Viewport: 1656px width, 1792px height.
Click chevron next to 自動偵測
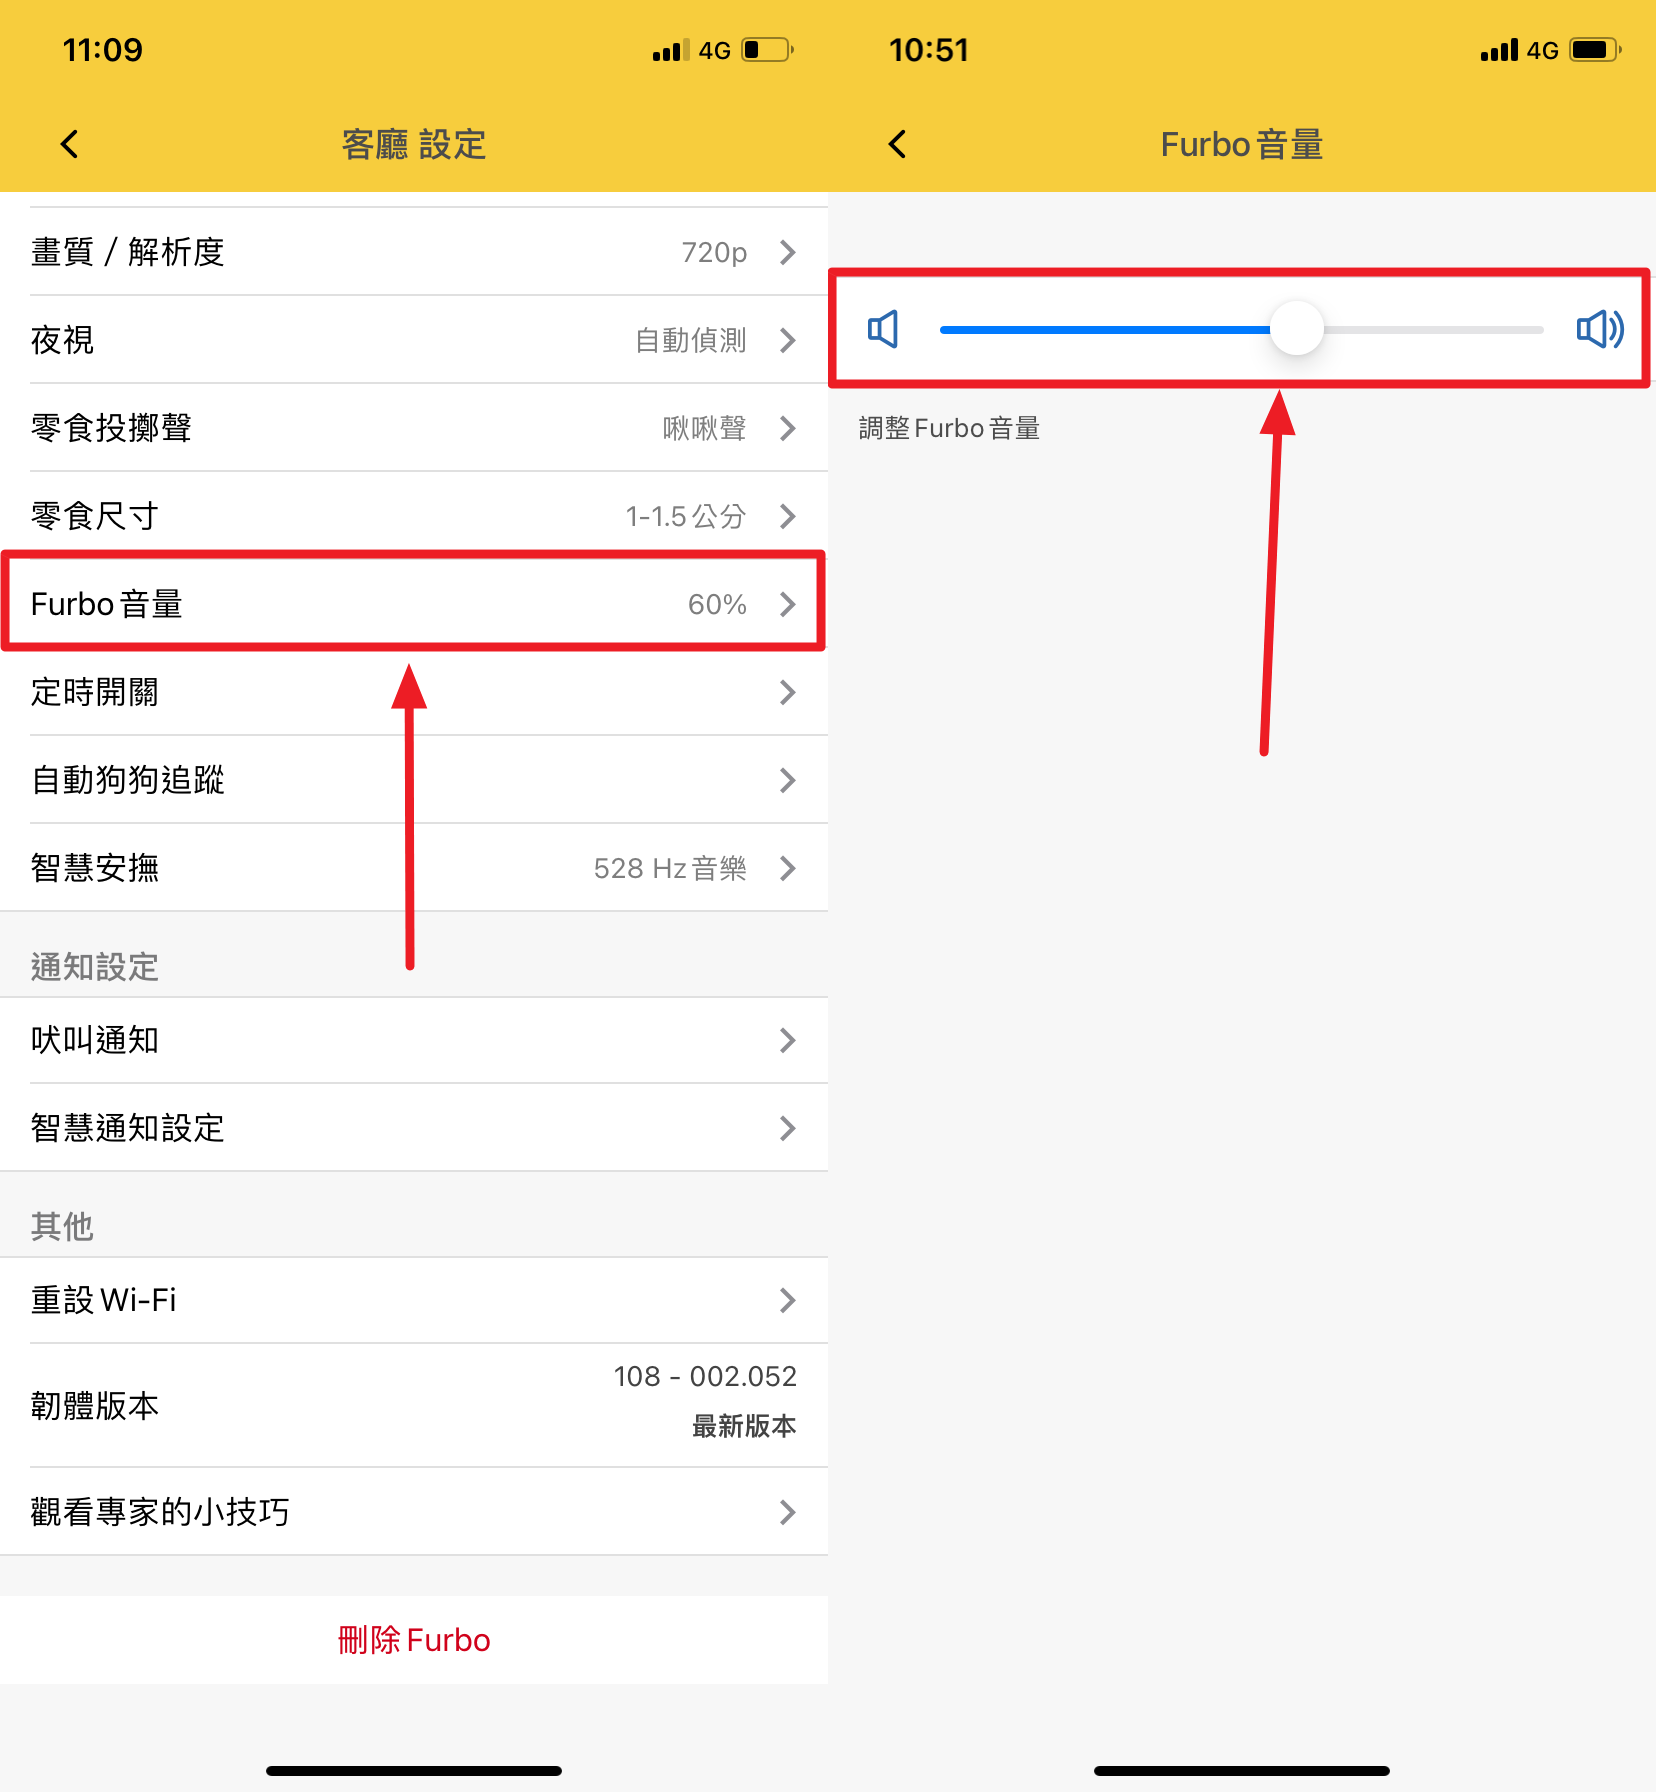(788, 340)
